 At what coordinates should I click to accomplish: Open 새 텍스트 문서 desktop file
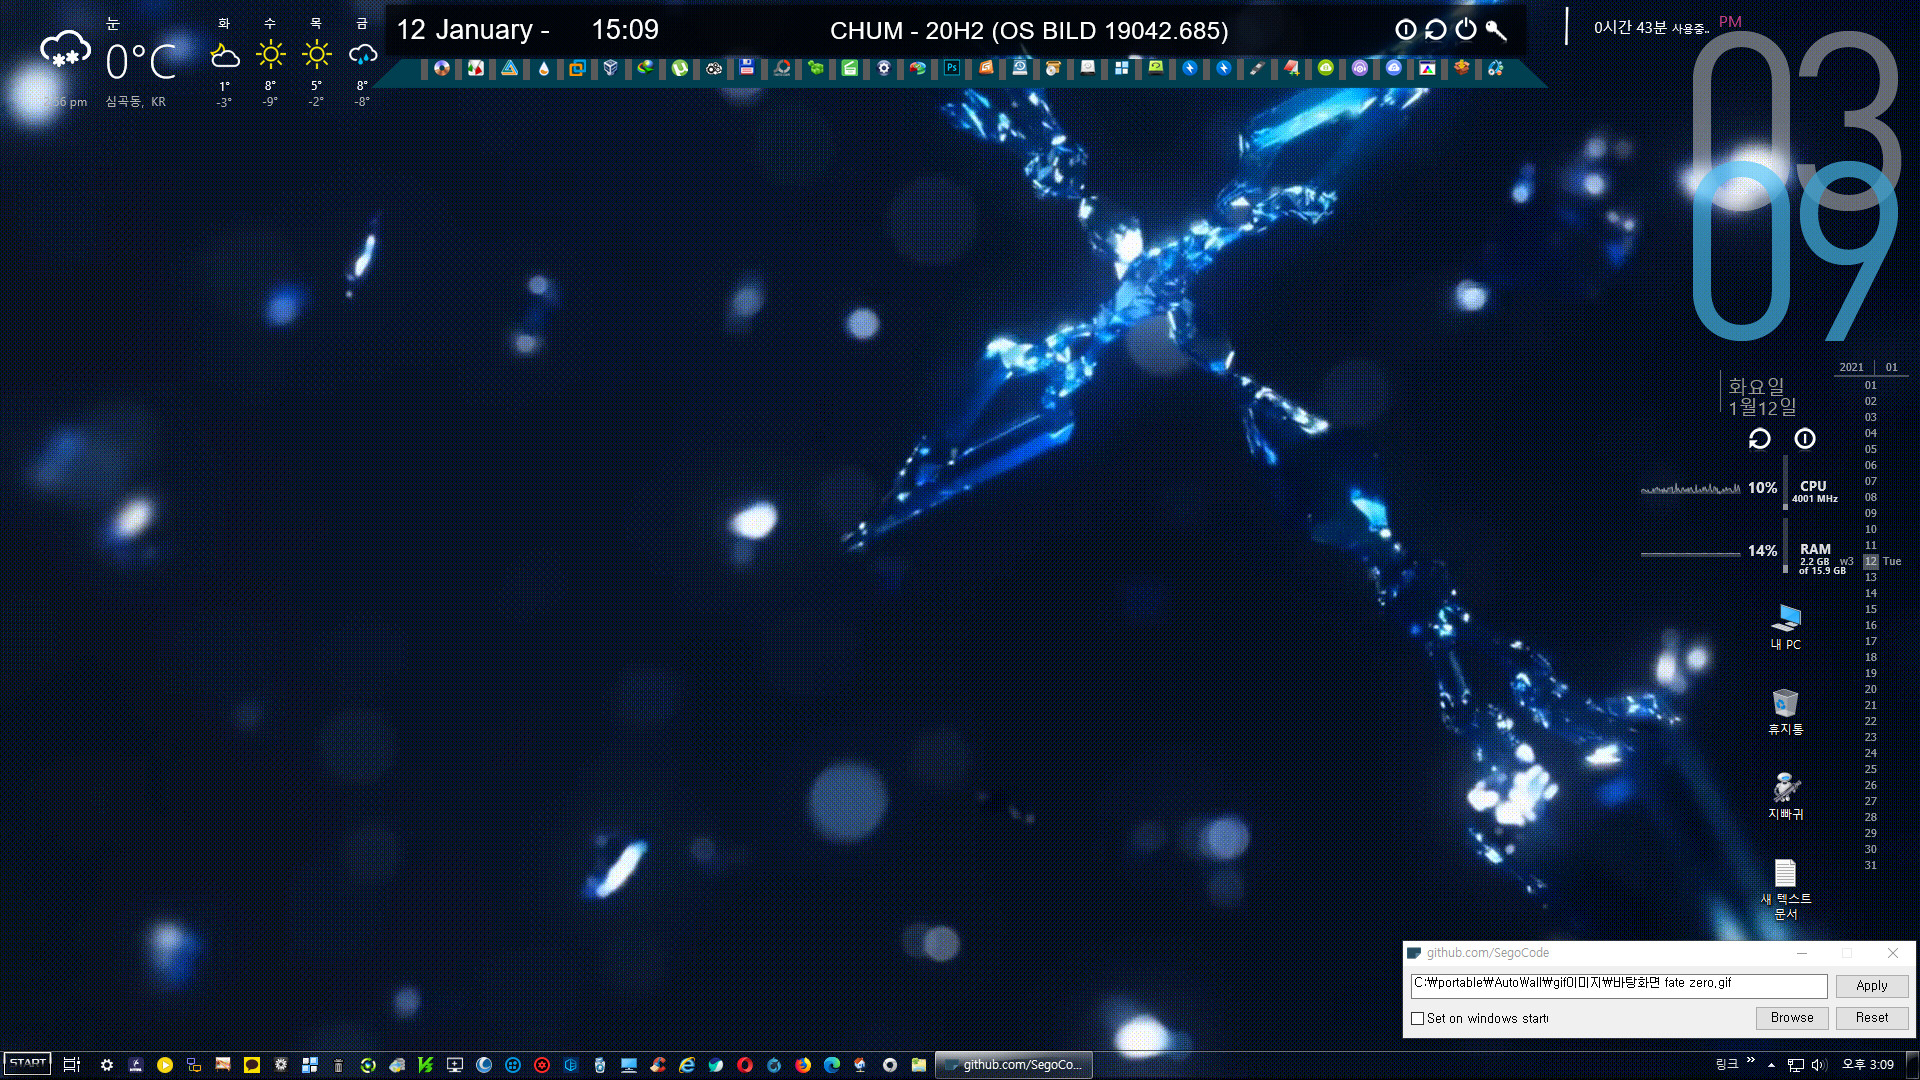(1786, 889)
